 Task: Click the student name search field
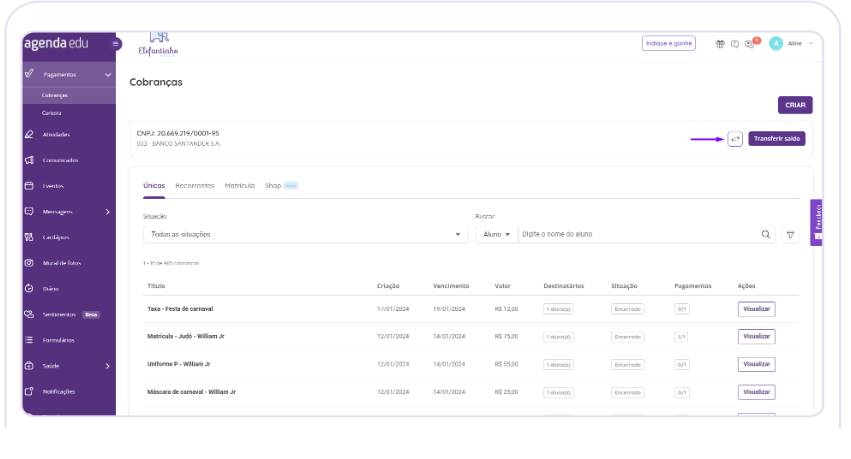[x=637, y=234]
